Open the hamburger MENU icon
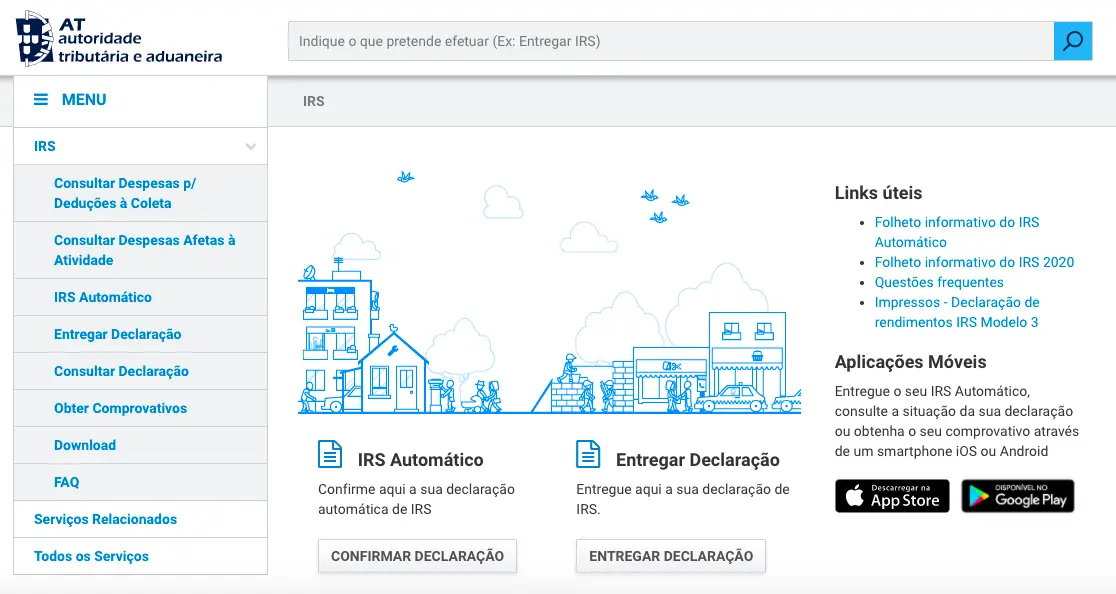The width and height of the screenshot is (1116, 594). (41, 100)
